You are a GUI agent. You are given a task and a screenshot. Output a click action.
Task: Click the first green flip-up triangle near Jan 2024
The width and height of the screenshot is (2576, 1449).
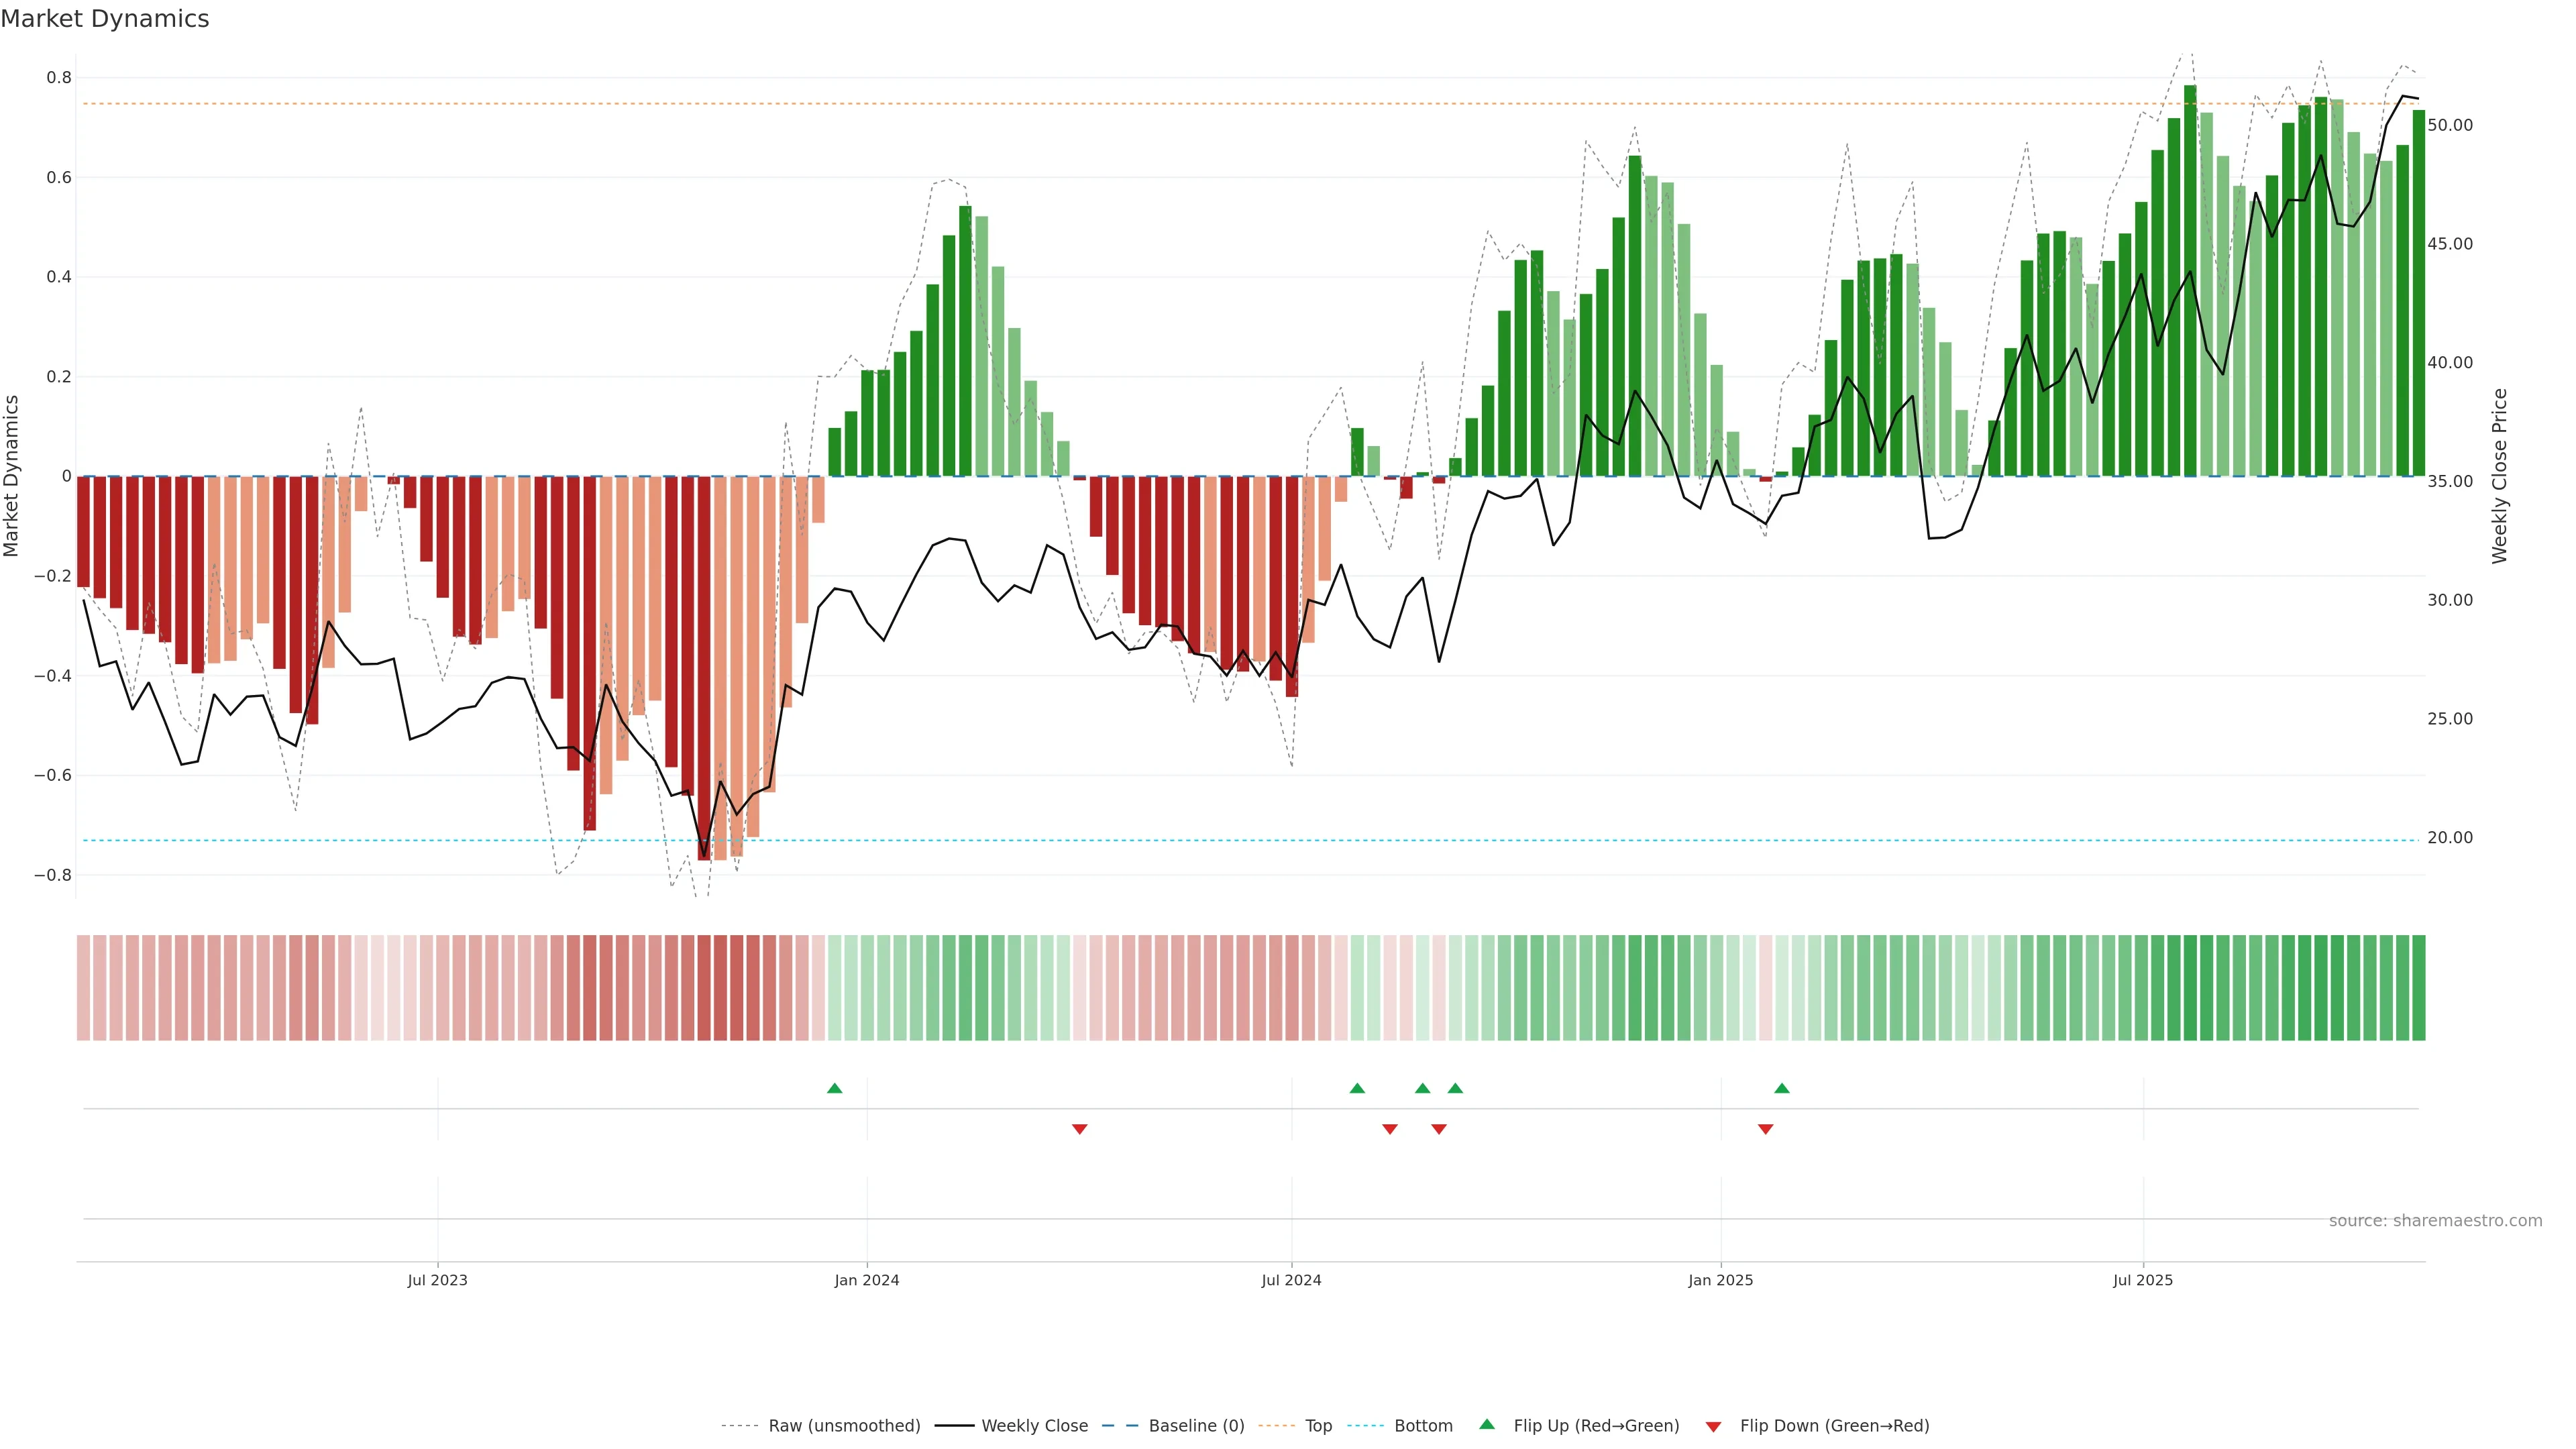coord(834,1088)
